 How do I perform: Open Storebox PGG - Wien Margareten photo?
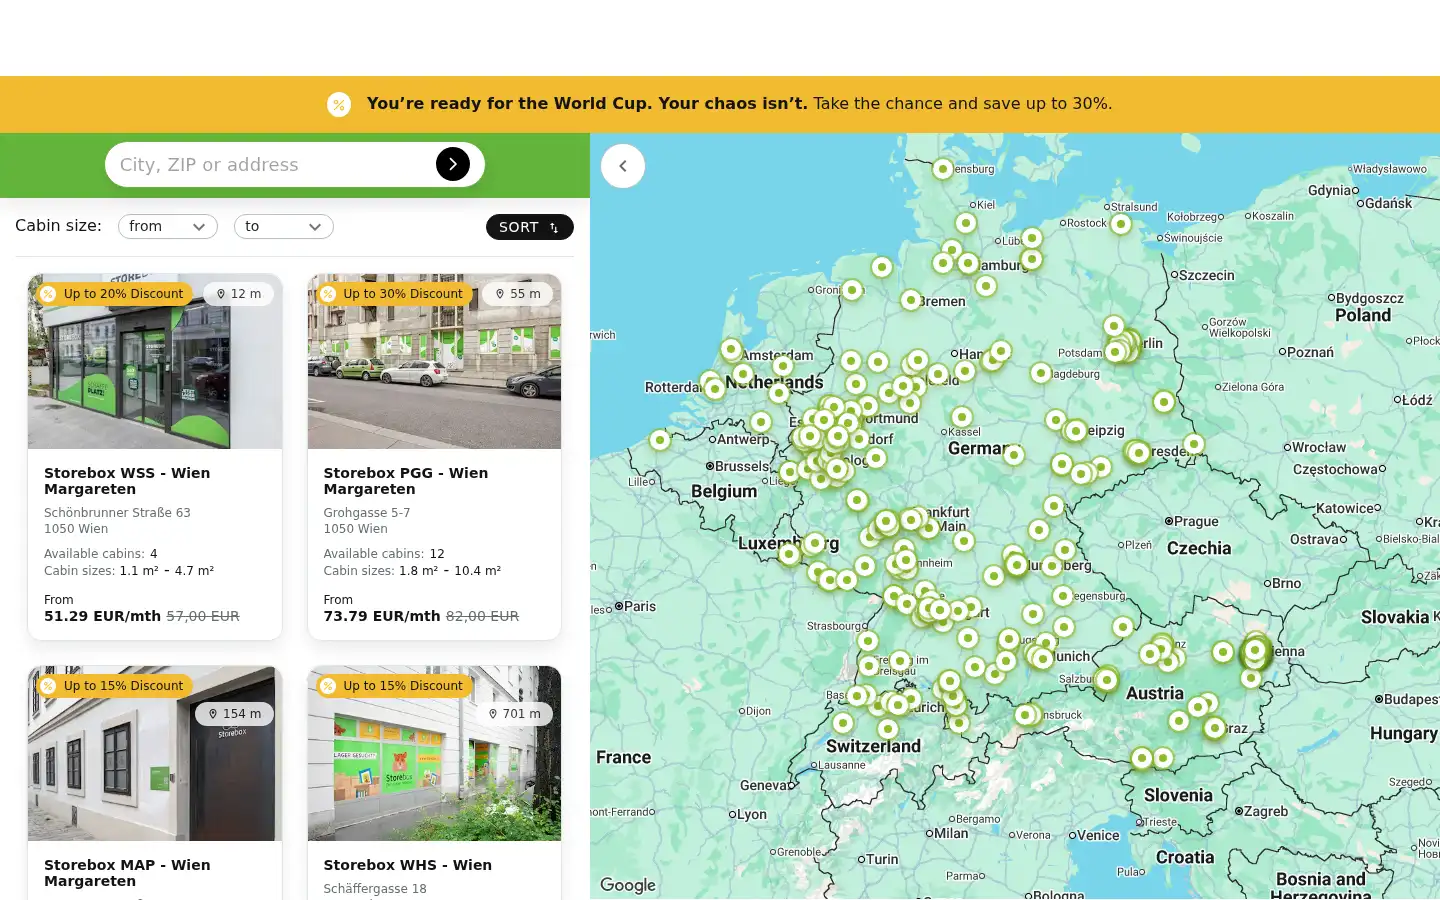pos(434,361)
